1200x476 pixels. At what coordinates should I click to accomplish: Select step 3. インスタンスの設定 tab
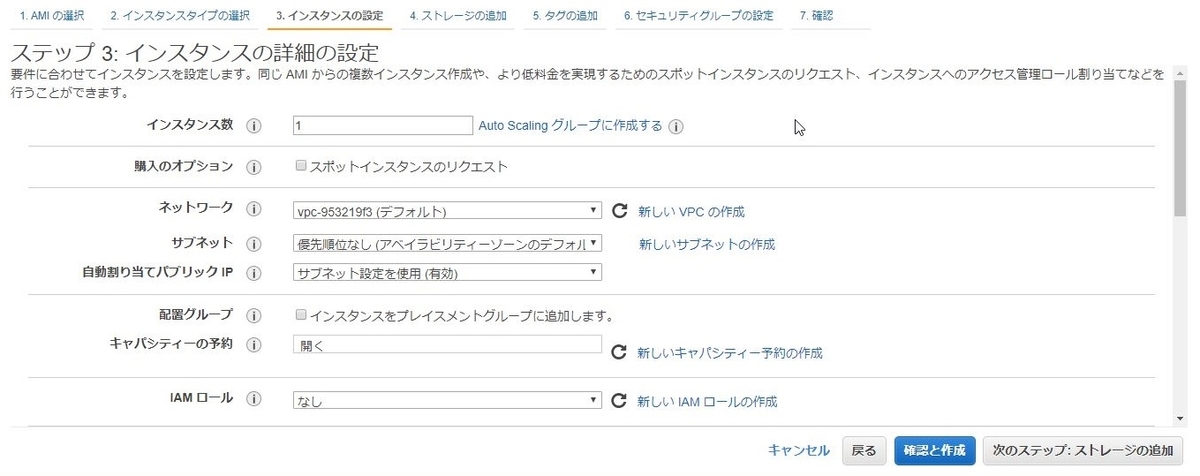point(330,16)
